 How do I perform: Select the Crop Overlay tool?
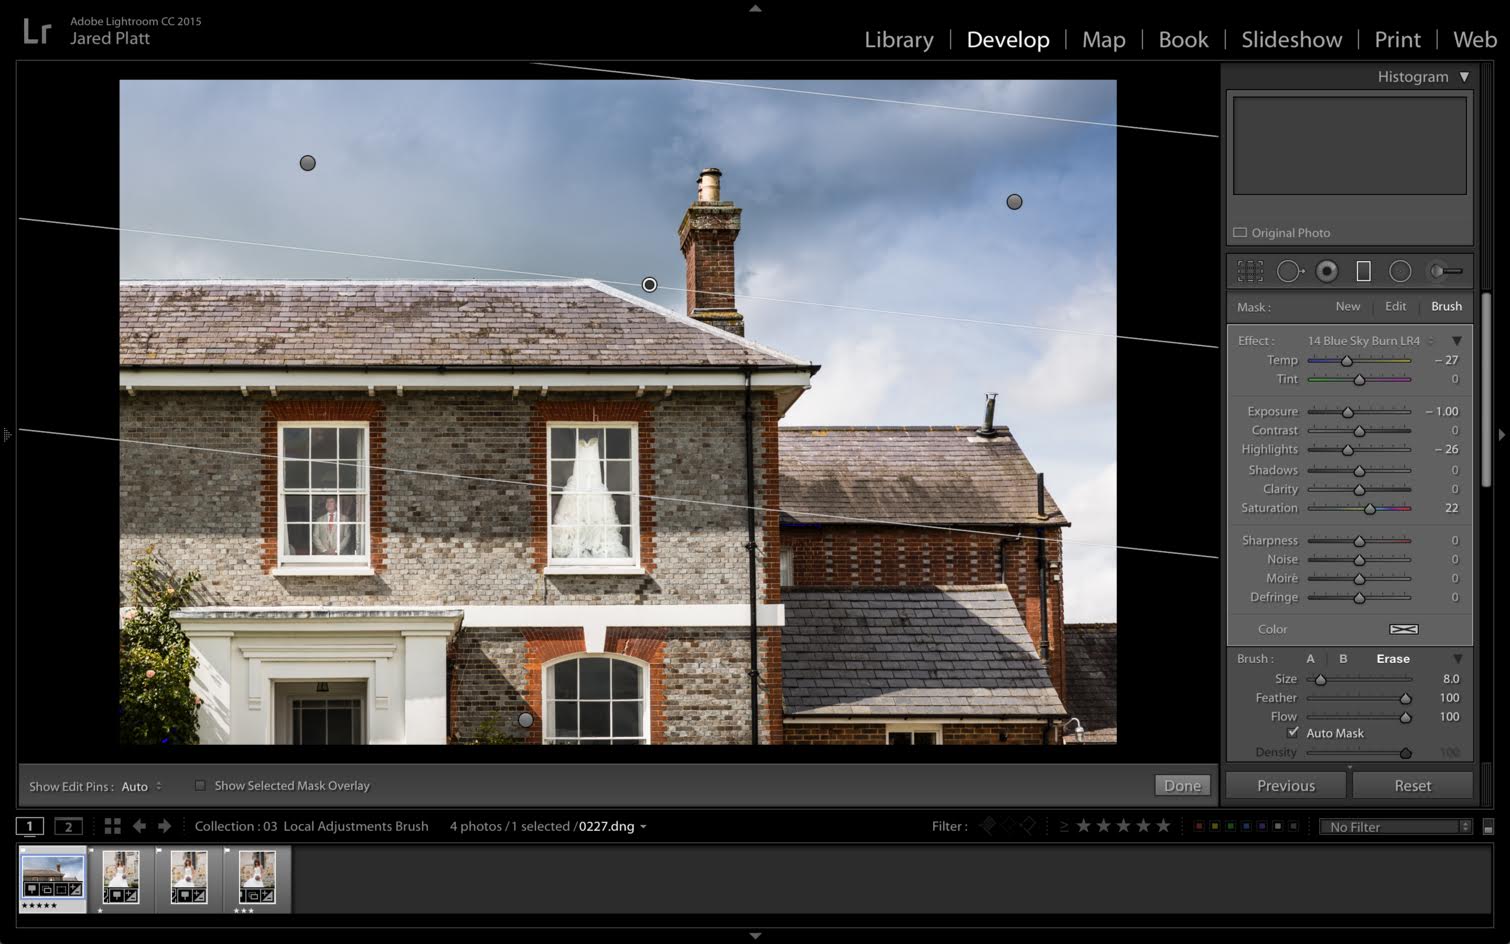click(1250, 271)
